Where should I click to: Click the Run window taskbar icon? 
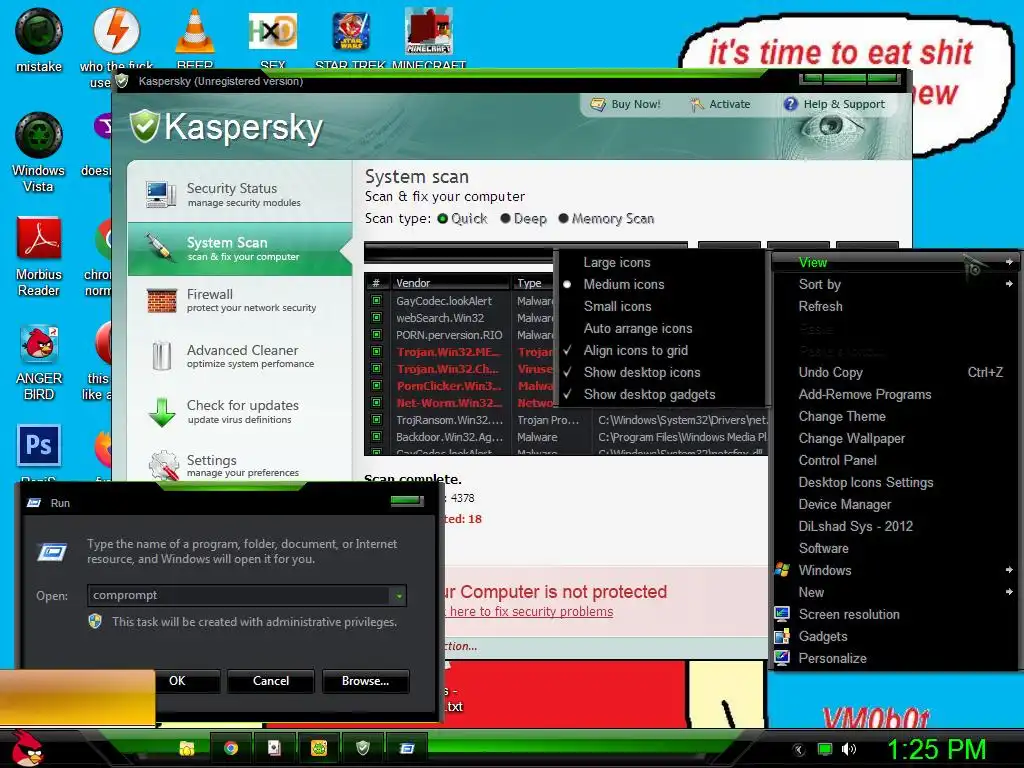pyautogui.click(x=407, y=748)
